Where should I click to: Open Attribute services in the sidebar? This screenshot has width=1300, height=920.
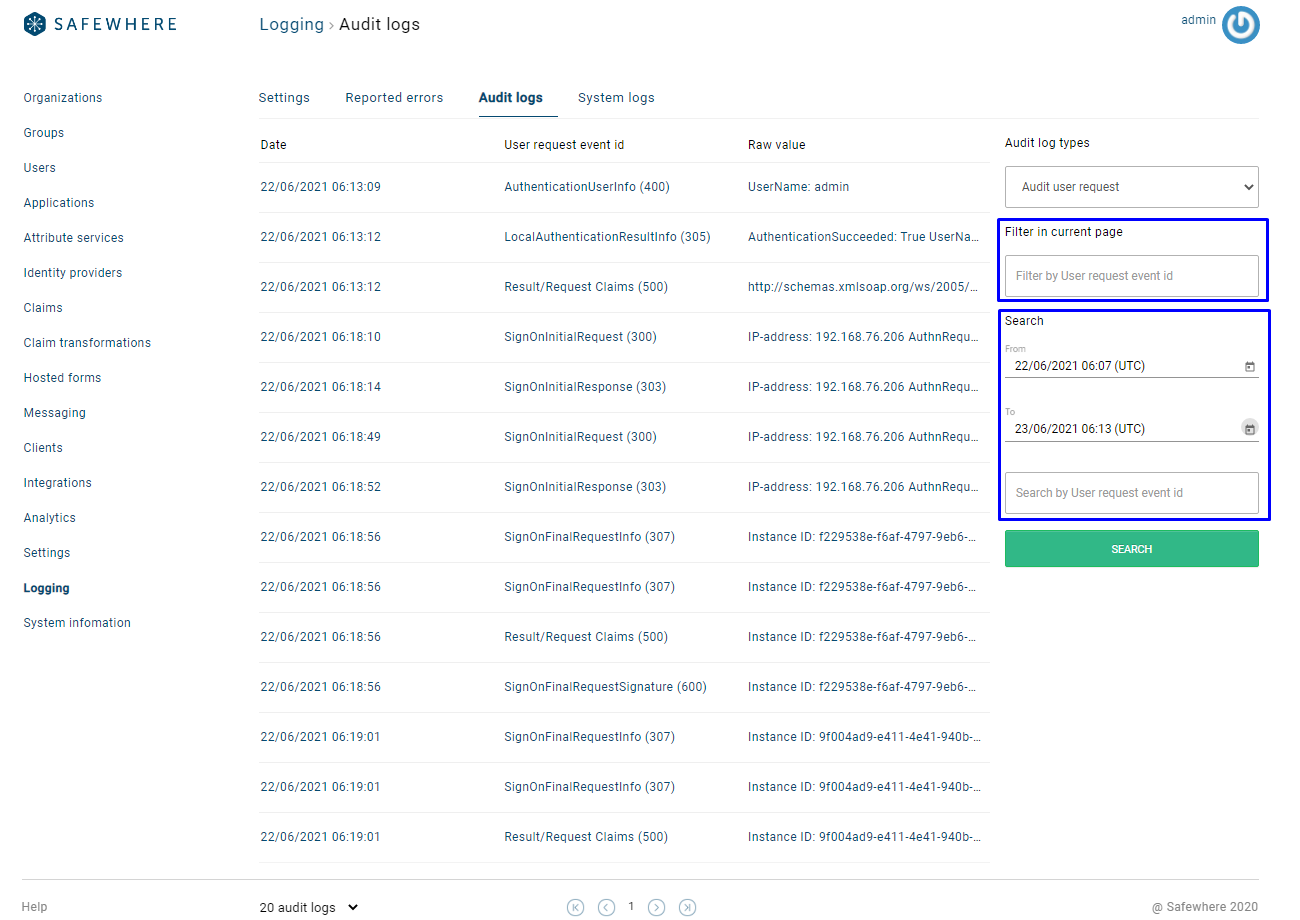pyautogui.click(x=74, y=238)
